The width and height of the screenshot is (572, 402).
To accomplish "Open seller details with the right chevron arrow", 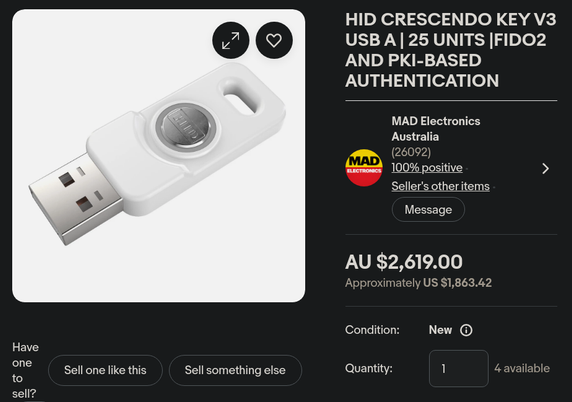I will point(545,169).
